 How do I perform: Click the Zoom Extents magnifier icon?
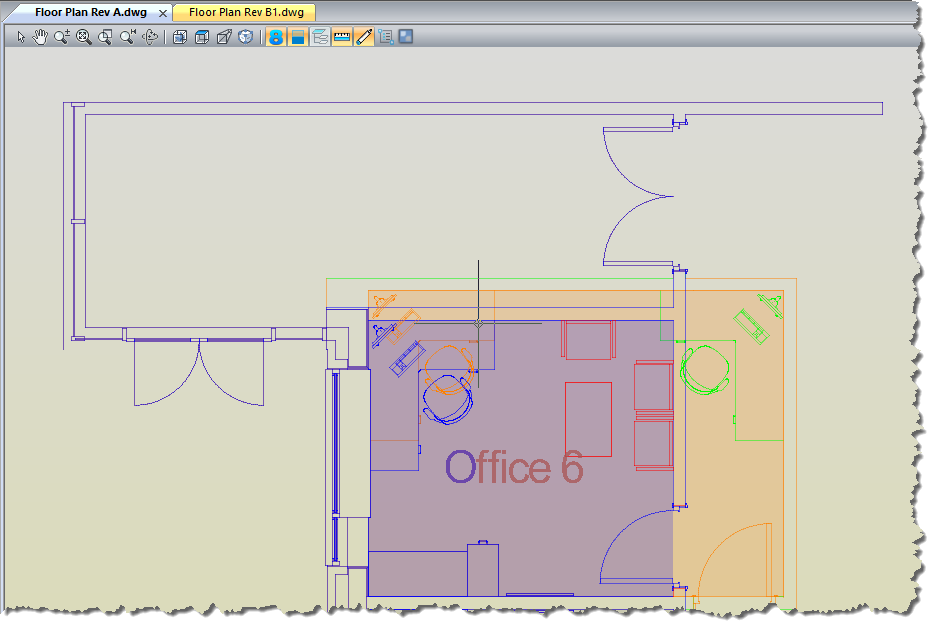[84, 37]
